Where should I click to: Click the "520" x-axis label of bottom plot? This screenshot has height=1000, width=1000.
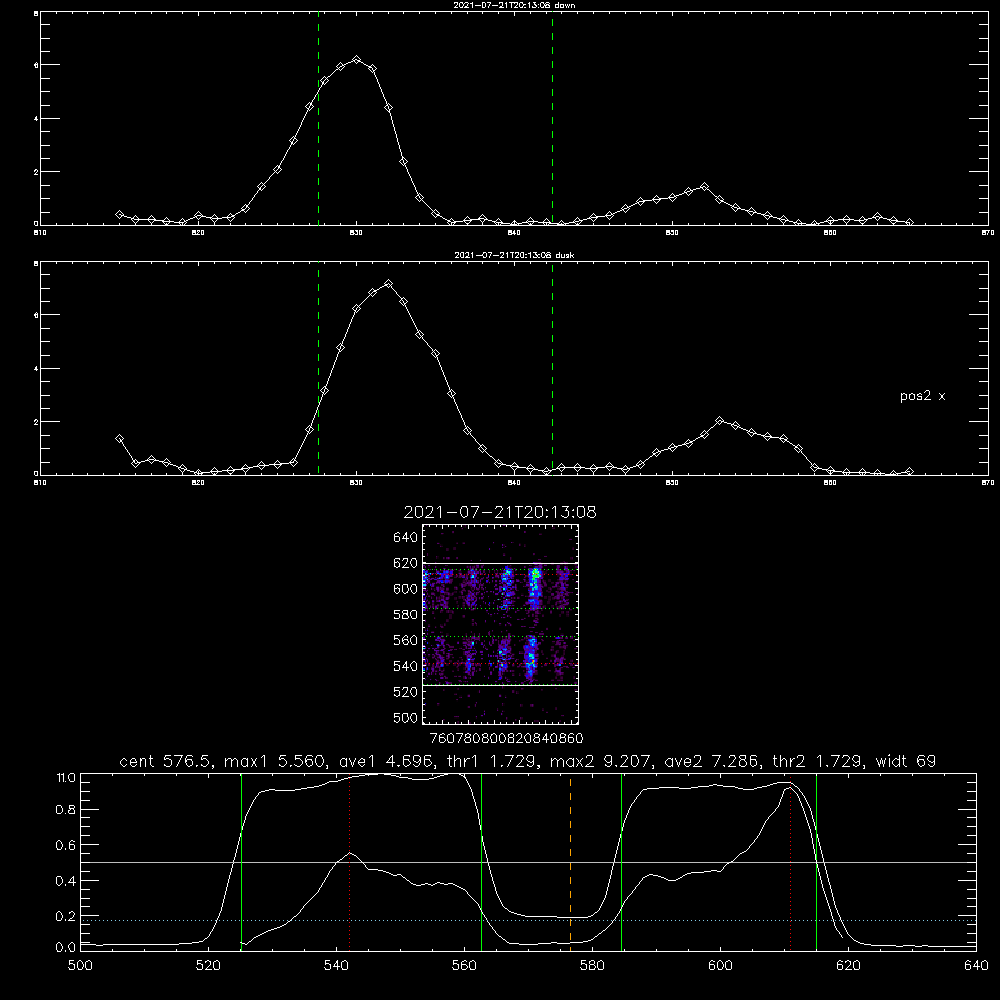(208, 966)
